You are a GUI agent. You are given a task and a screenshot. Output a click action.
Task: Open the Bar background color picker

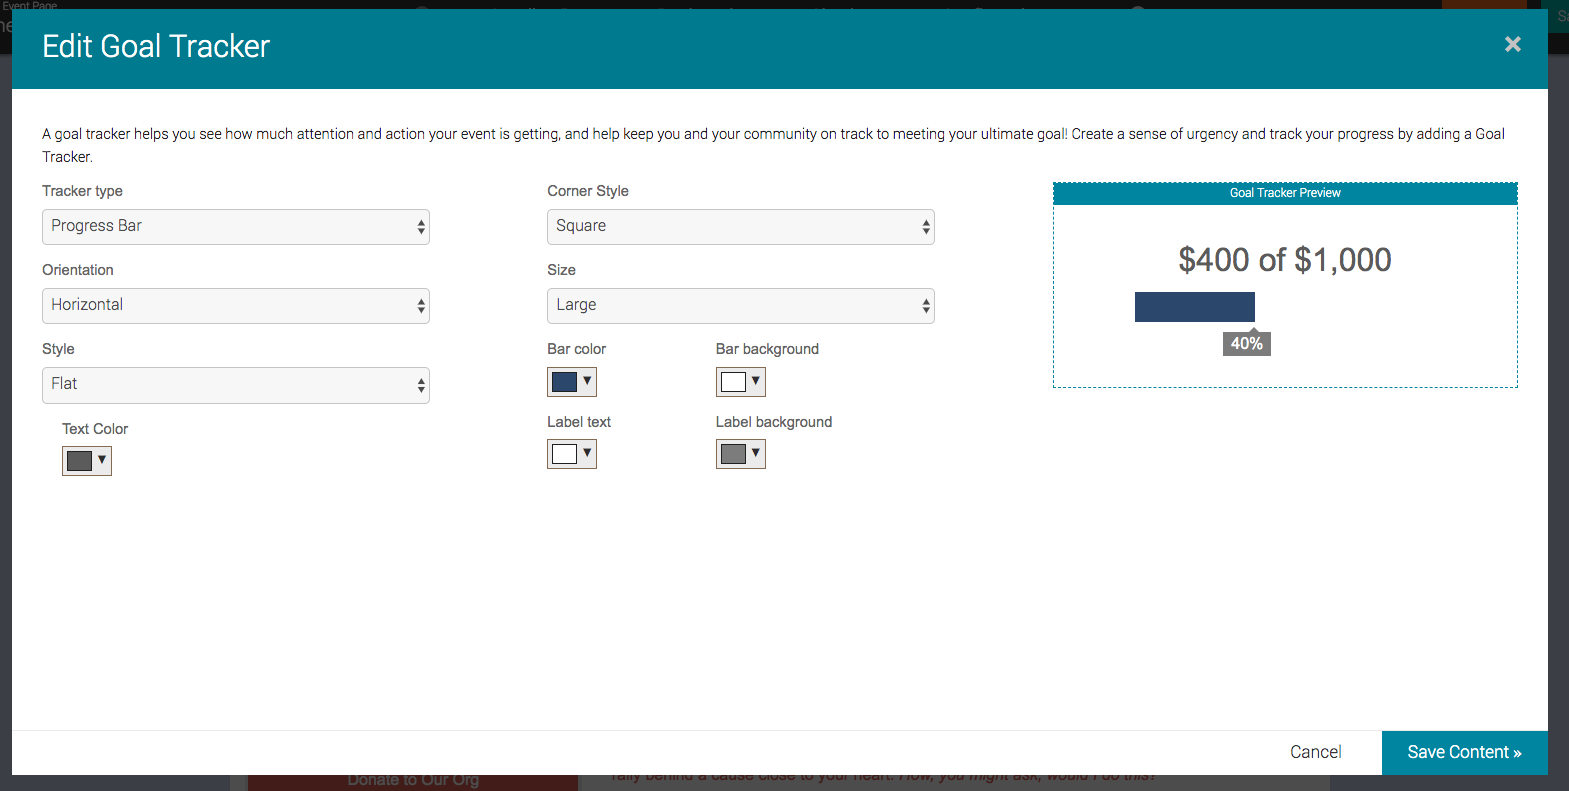(x=741, y=382)
